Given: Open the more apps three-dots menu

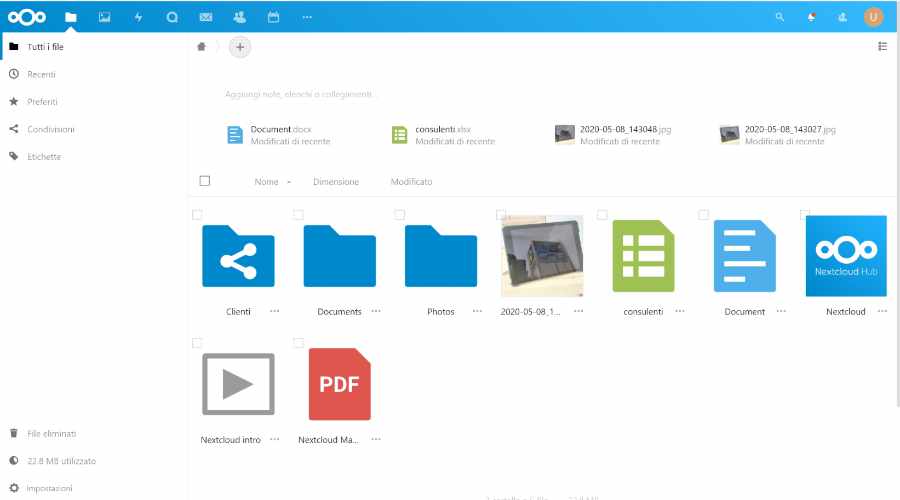Looking at the screenshot, I should (307, 17).
